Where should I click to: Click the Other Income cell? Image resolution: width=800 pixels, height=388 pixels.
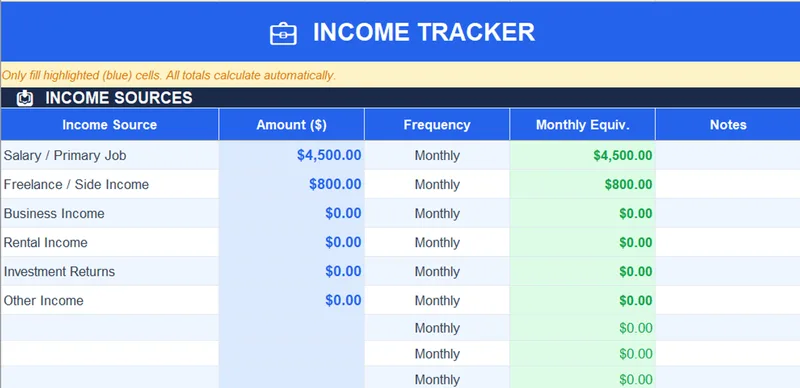[x=110, y=300]
